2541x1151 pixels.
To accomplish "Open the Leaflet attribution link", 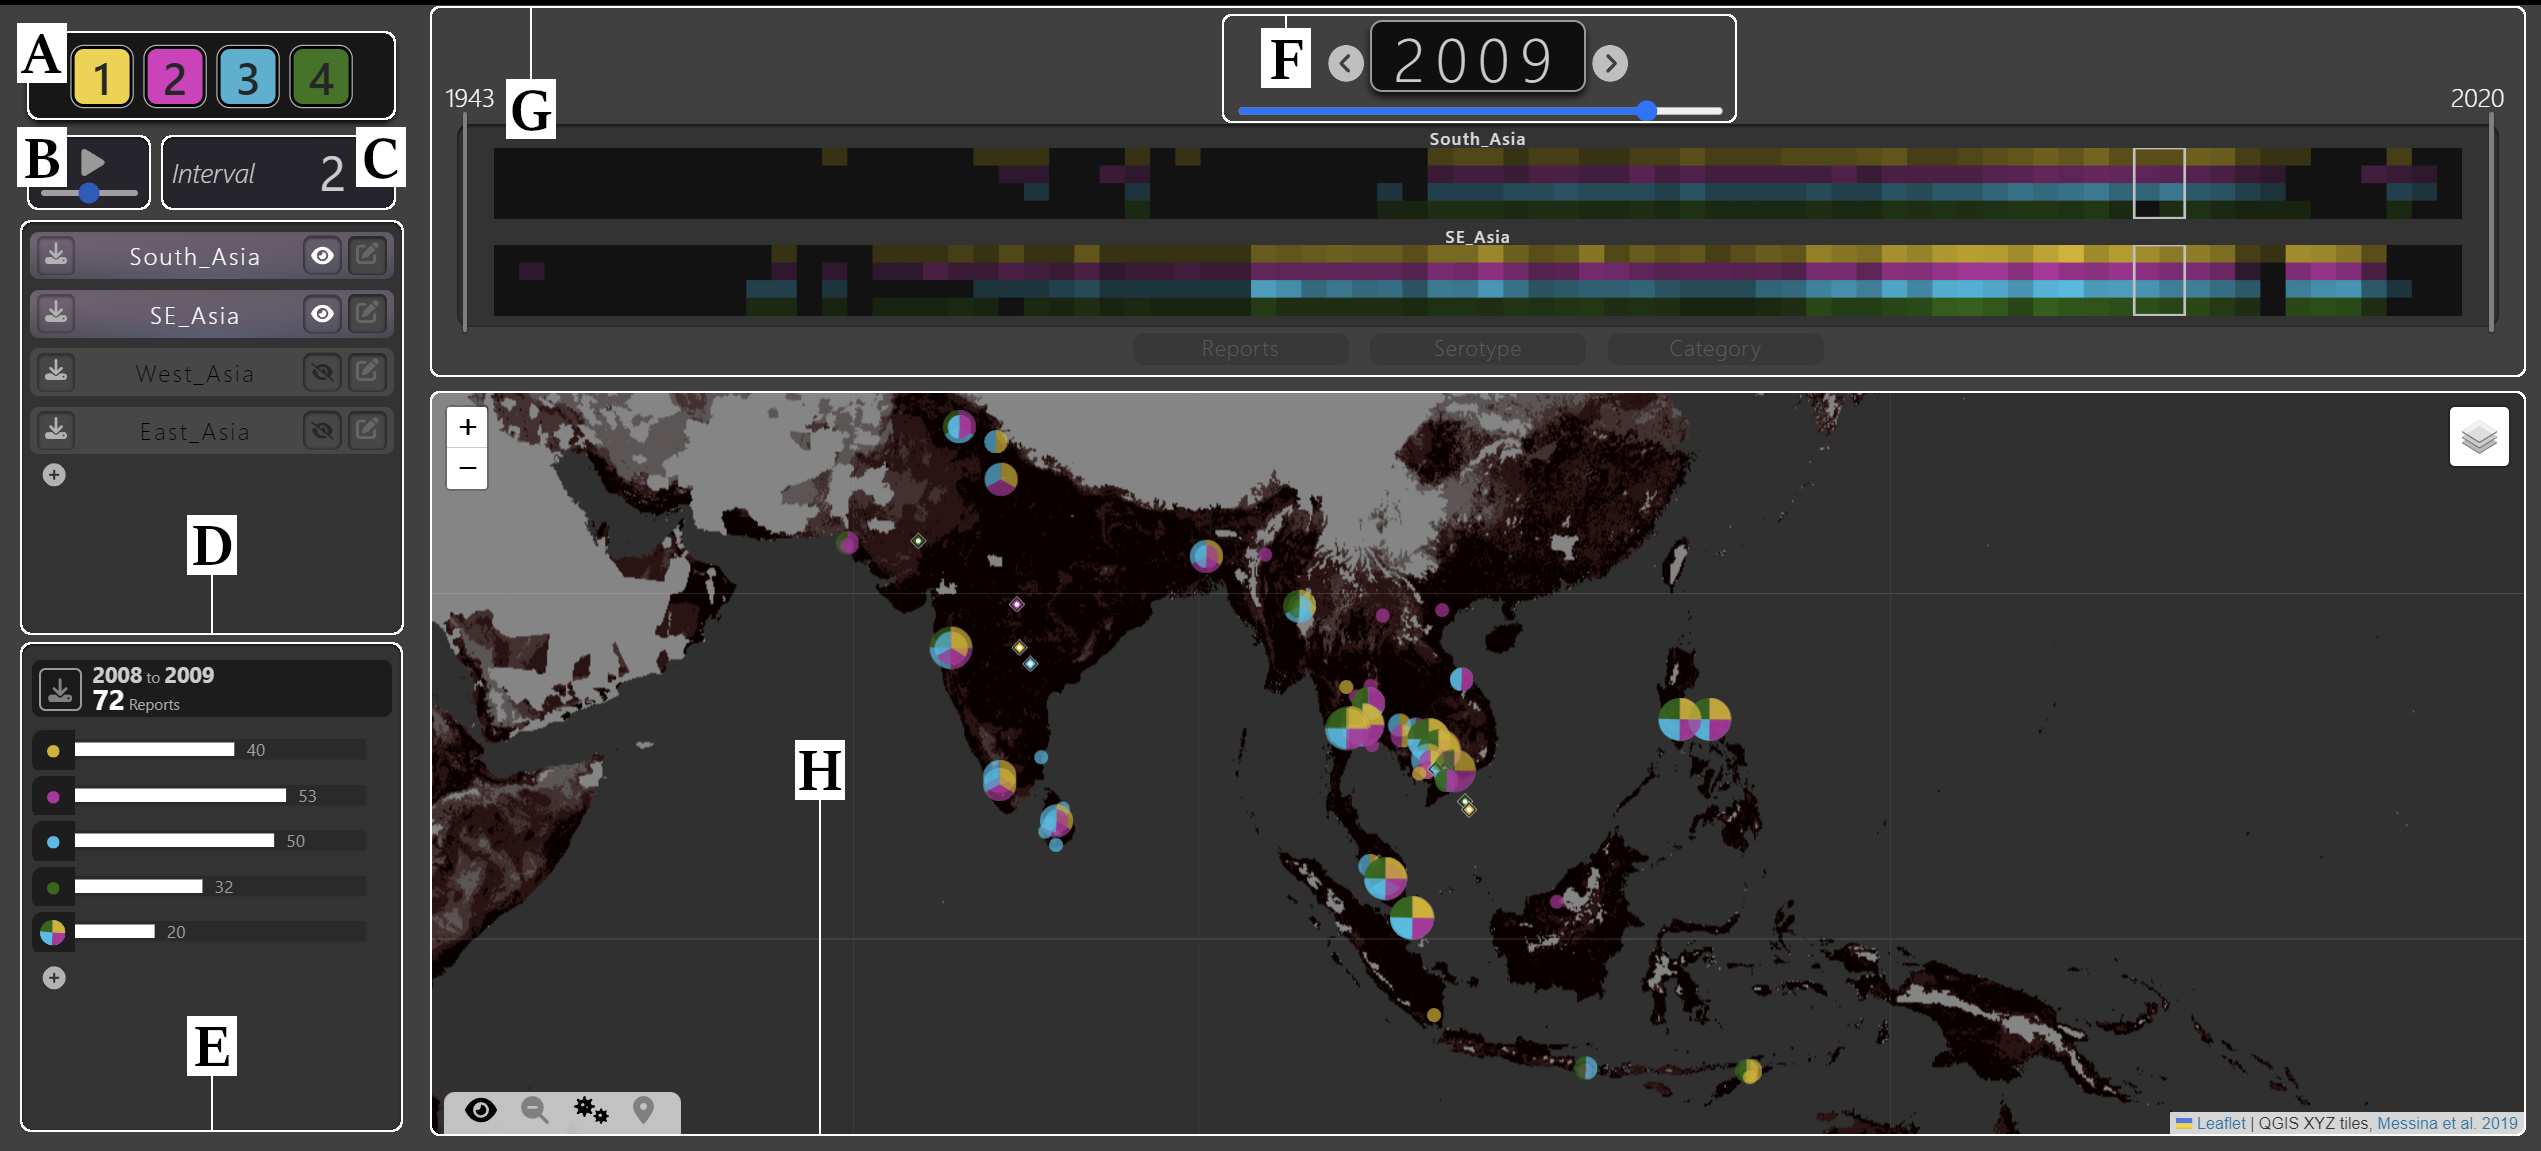I will (2219, 1123).
